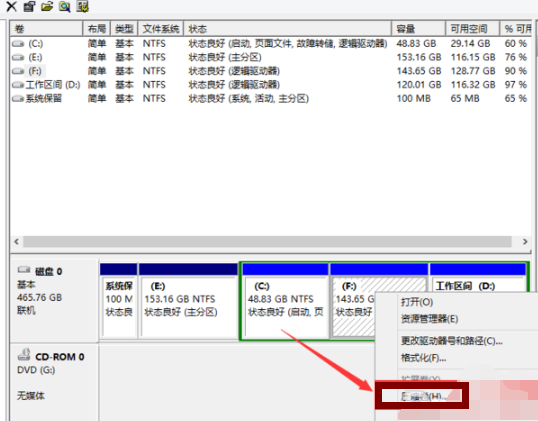The height and width of the screenshot is (421, 538).
Task: Click the Delete X toolbar icon
Action: point(11,6)
